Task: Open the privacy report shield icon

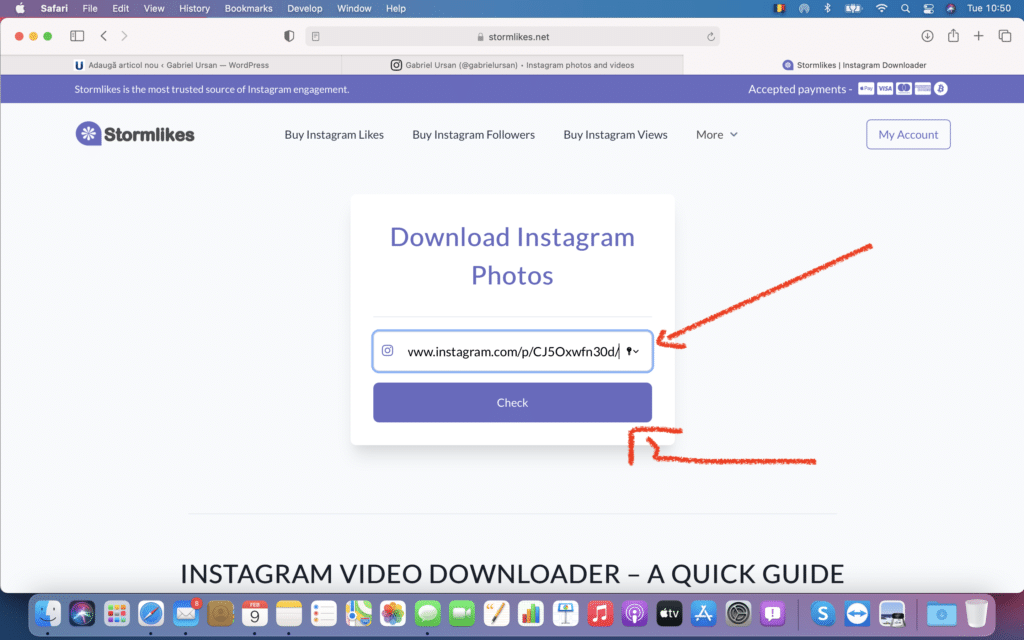Action: (289, 36)
